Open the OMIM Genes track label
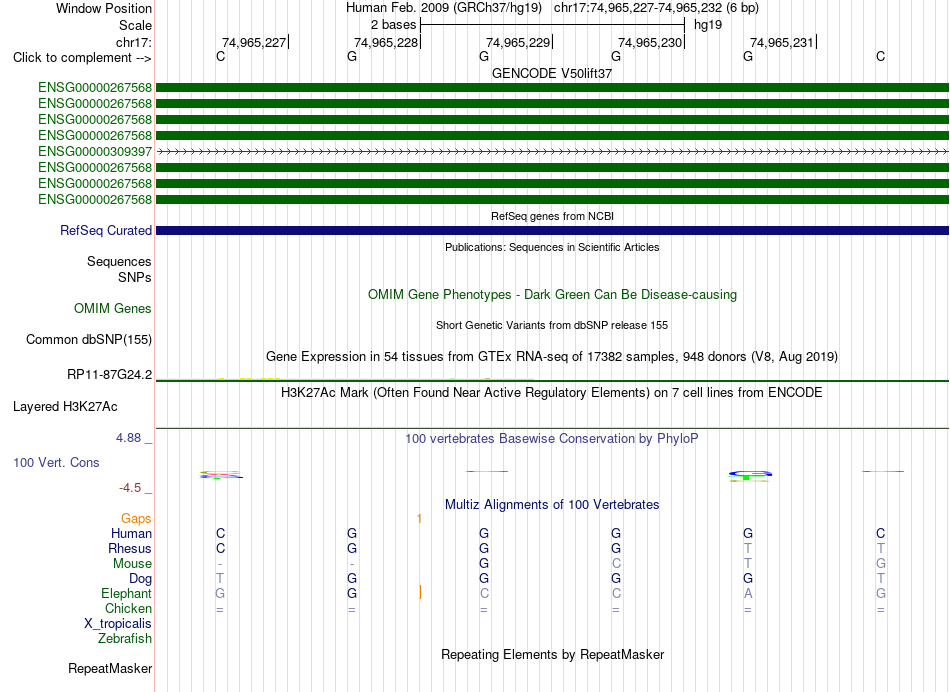 click(x=112, y=308)
